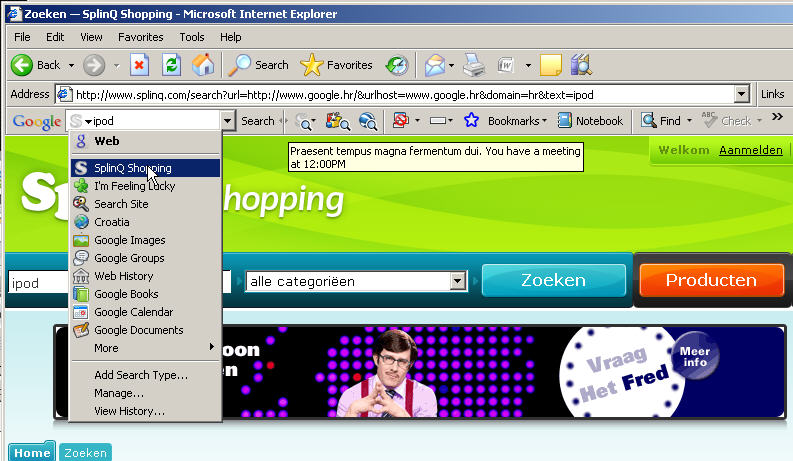Click the yellow note icon in toolbar
Screen dimensions: 793x461
coord(551,65)
